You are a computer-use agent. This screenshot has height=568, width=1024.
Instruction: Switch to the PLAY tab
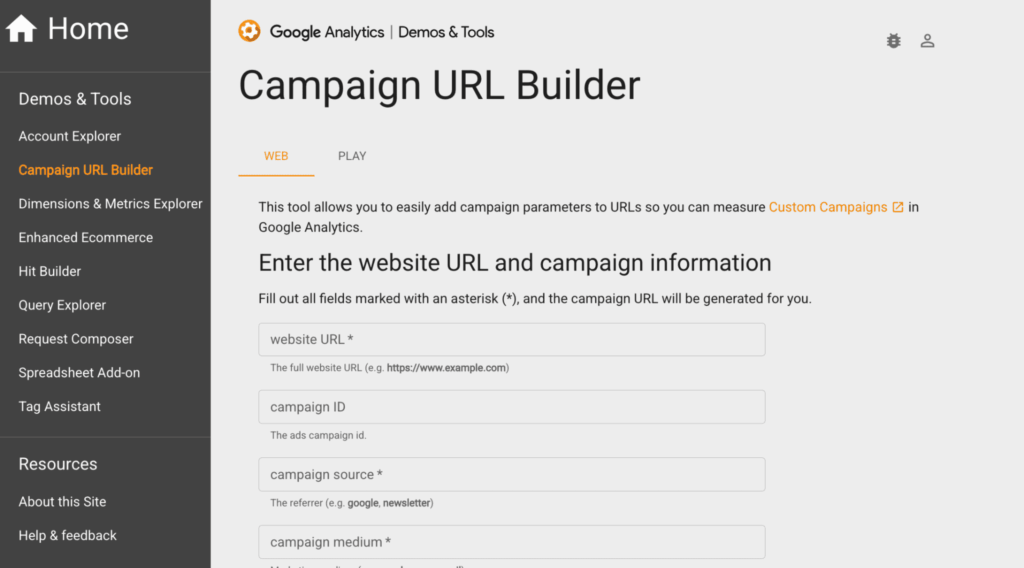click(352, 156)
